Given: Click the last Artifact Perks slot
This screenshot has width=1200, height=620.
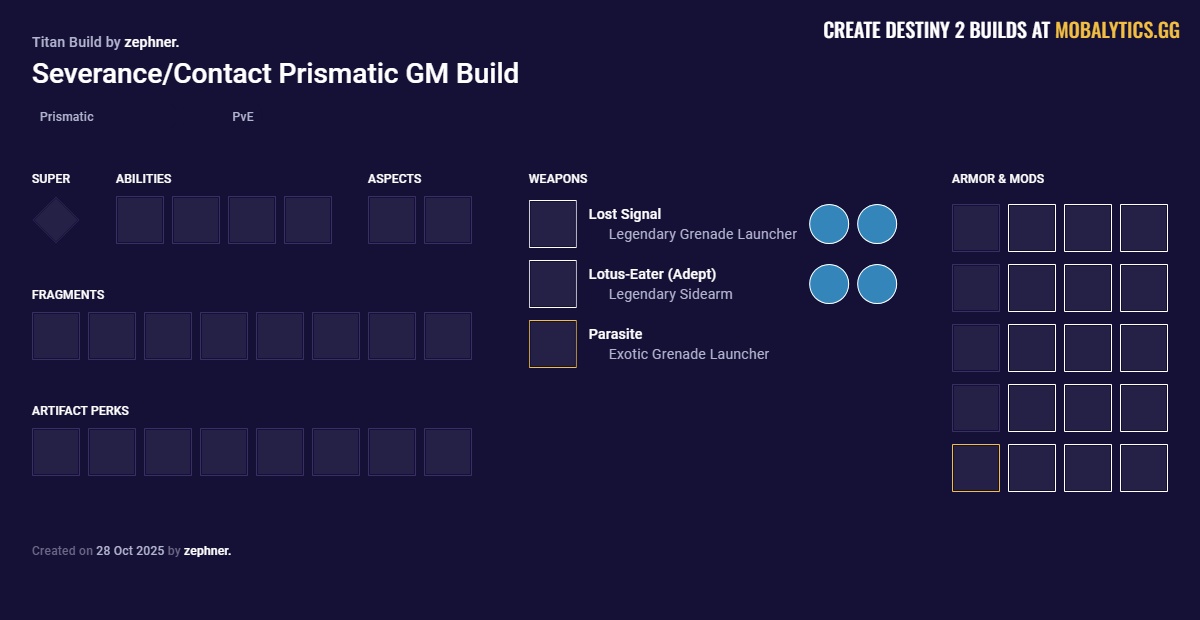Looking at the screenshot, I should pos(448,451).
